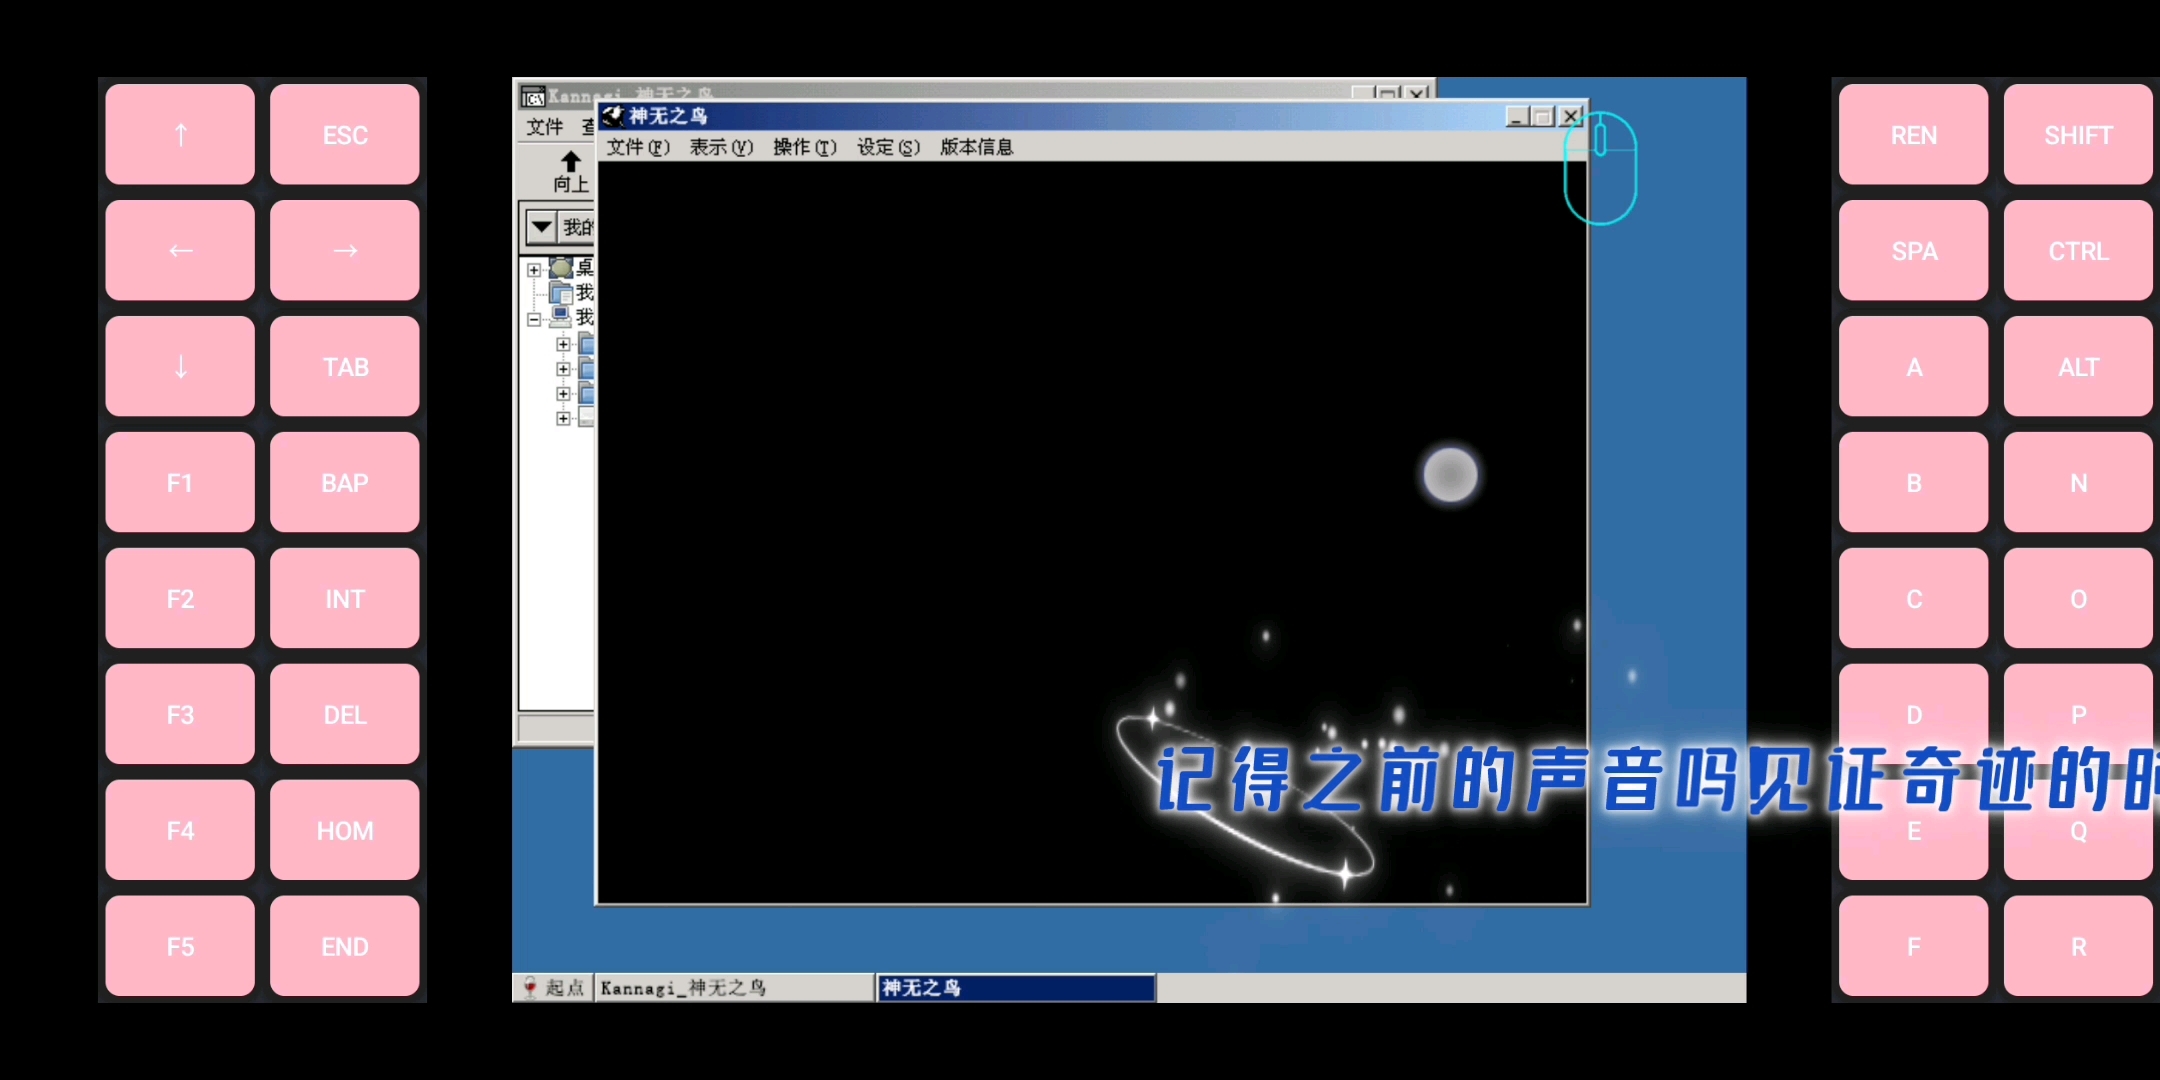Tap the A virtual key

click(1914, 366)
